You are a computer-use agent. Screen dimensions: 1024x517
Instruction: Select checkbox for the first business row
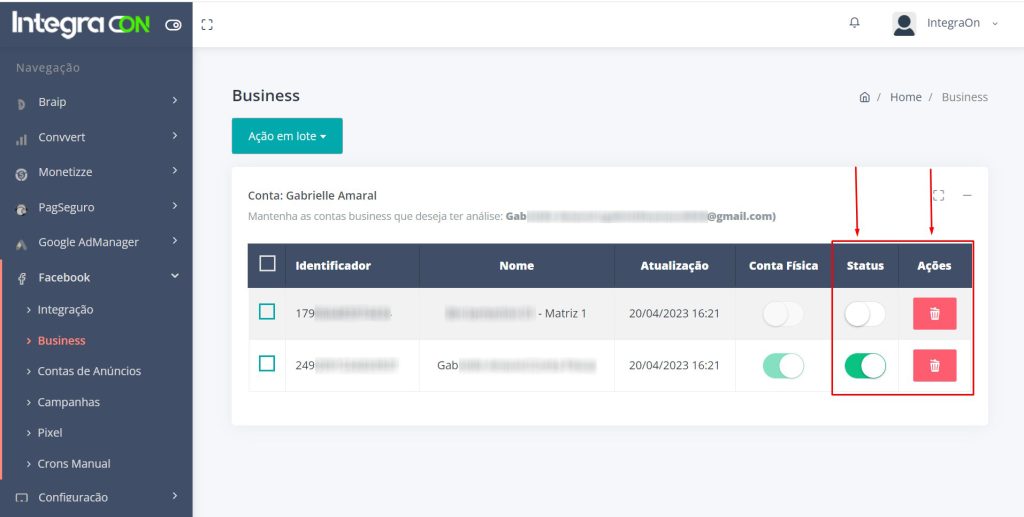267,312
